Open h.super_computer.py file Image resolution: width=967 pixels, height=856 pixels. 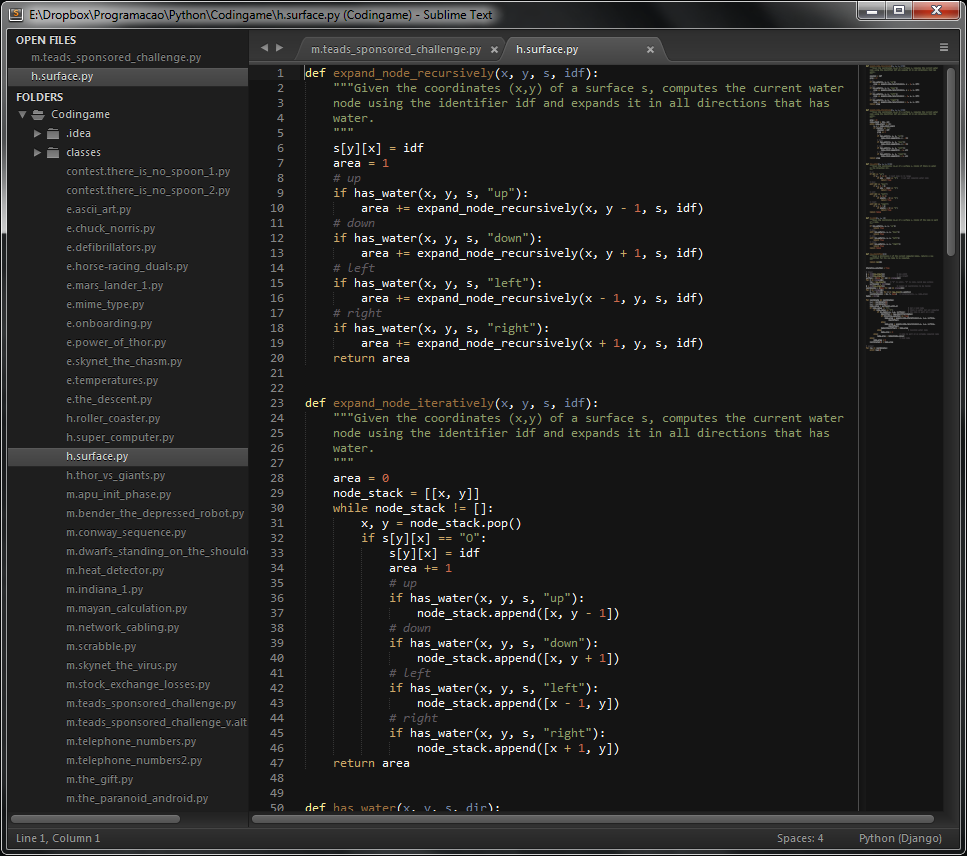[x=120, y=437]
